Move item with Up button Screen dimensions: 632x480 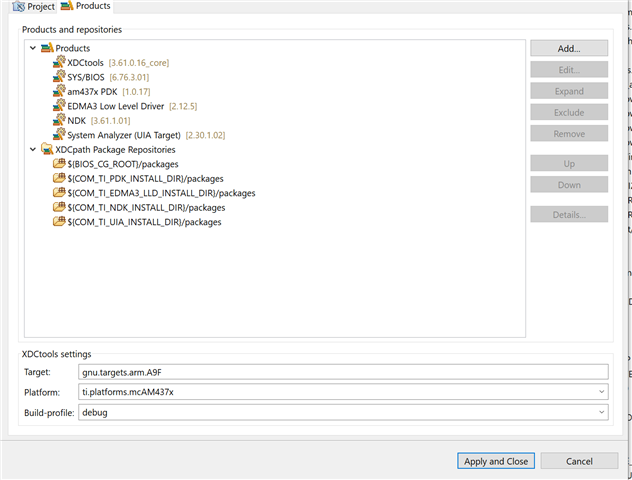[569, 164]
